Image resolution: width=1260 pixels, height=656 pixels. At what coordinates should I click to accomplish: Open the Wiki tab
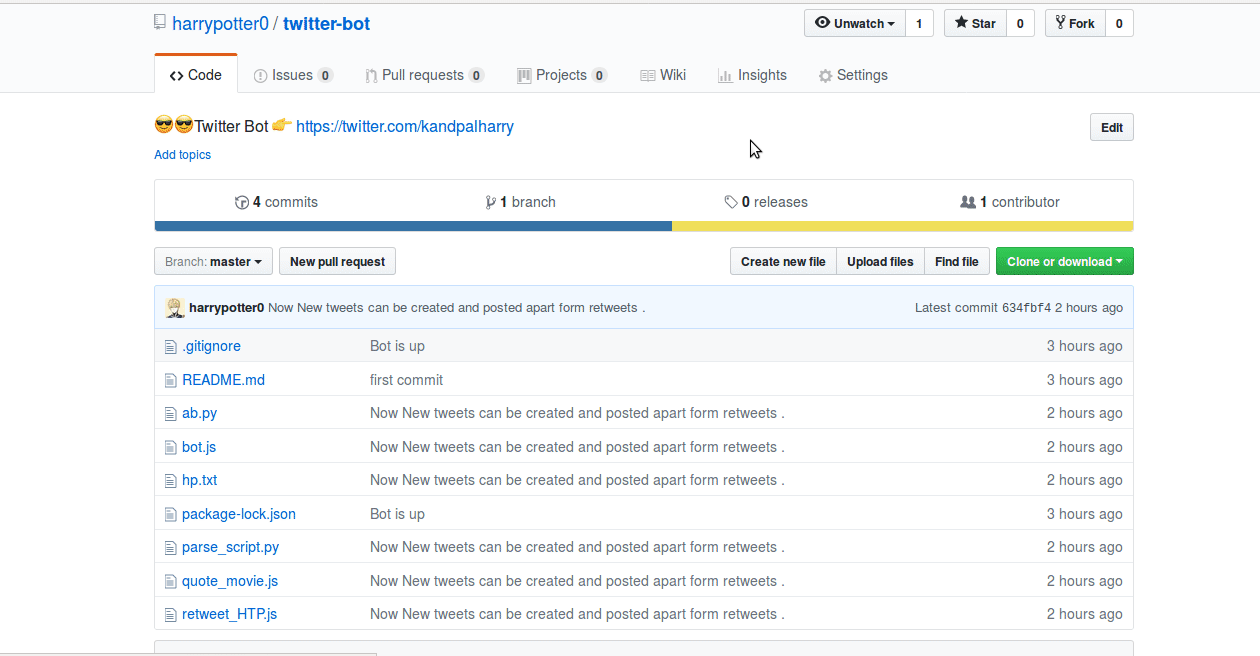tap(663, 75)
